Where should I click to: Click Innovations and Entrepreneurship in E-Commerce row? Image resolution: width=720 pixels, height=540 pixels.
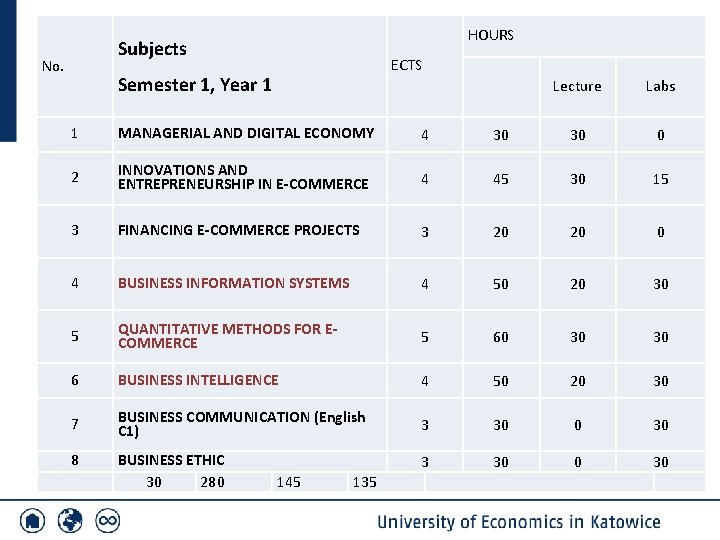(243, 177)
